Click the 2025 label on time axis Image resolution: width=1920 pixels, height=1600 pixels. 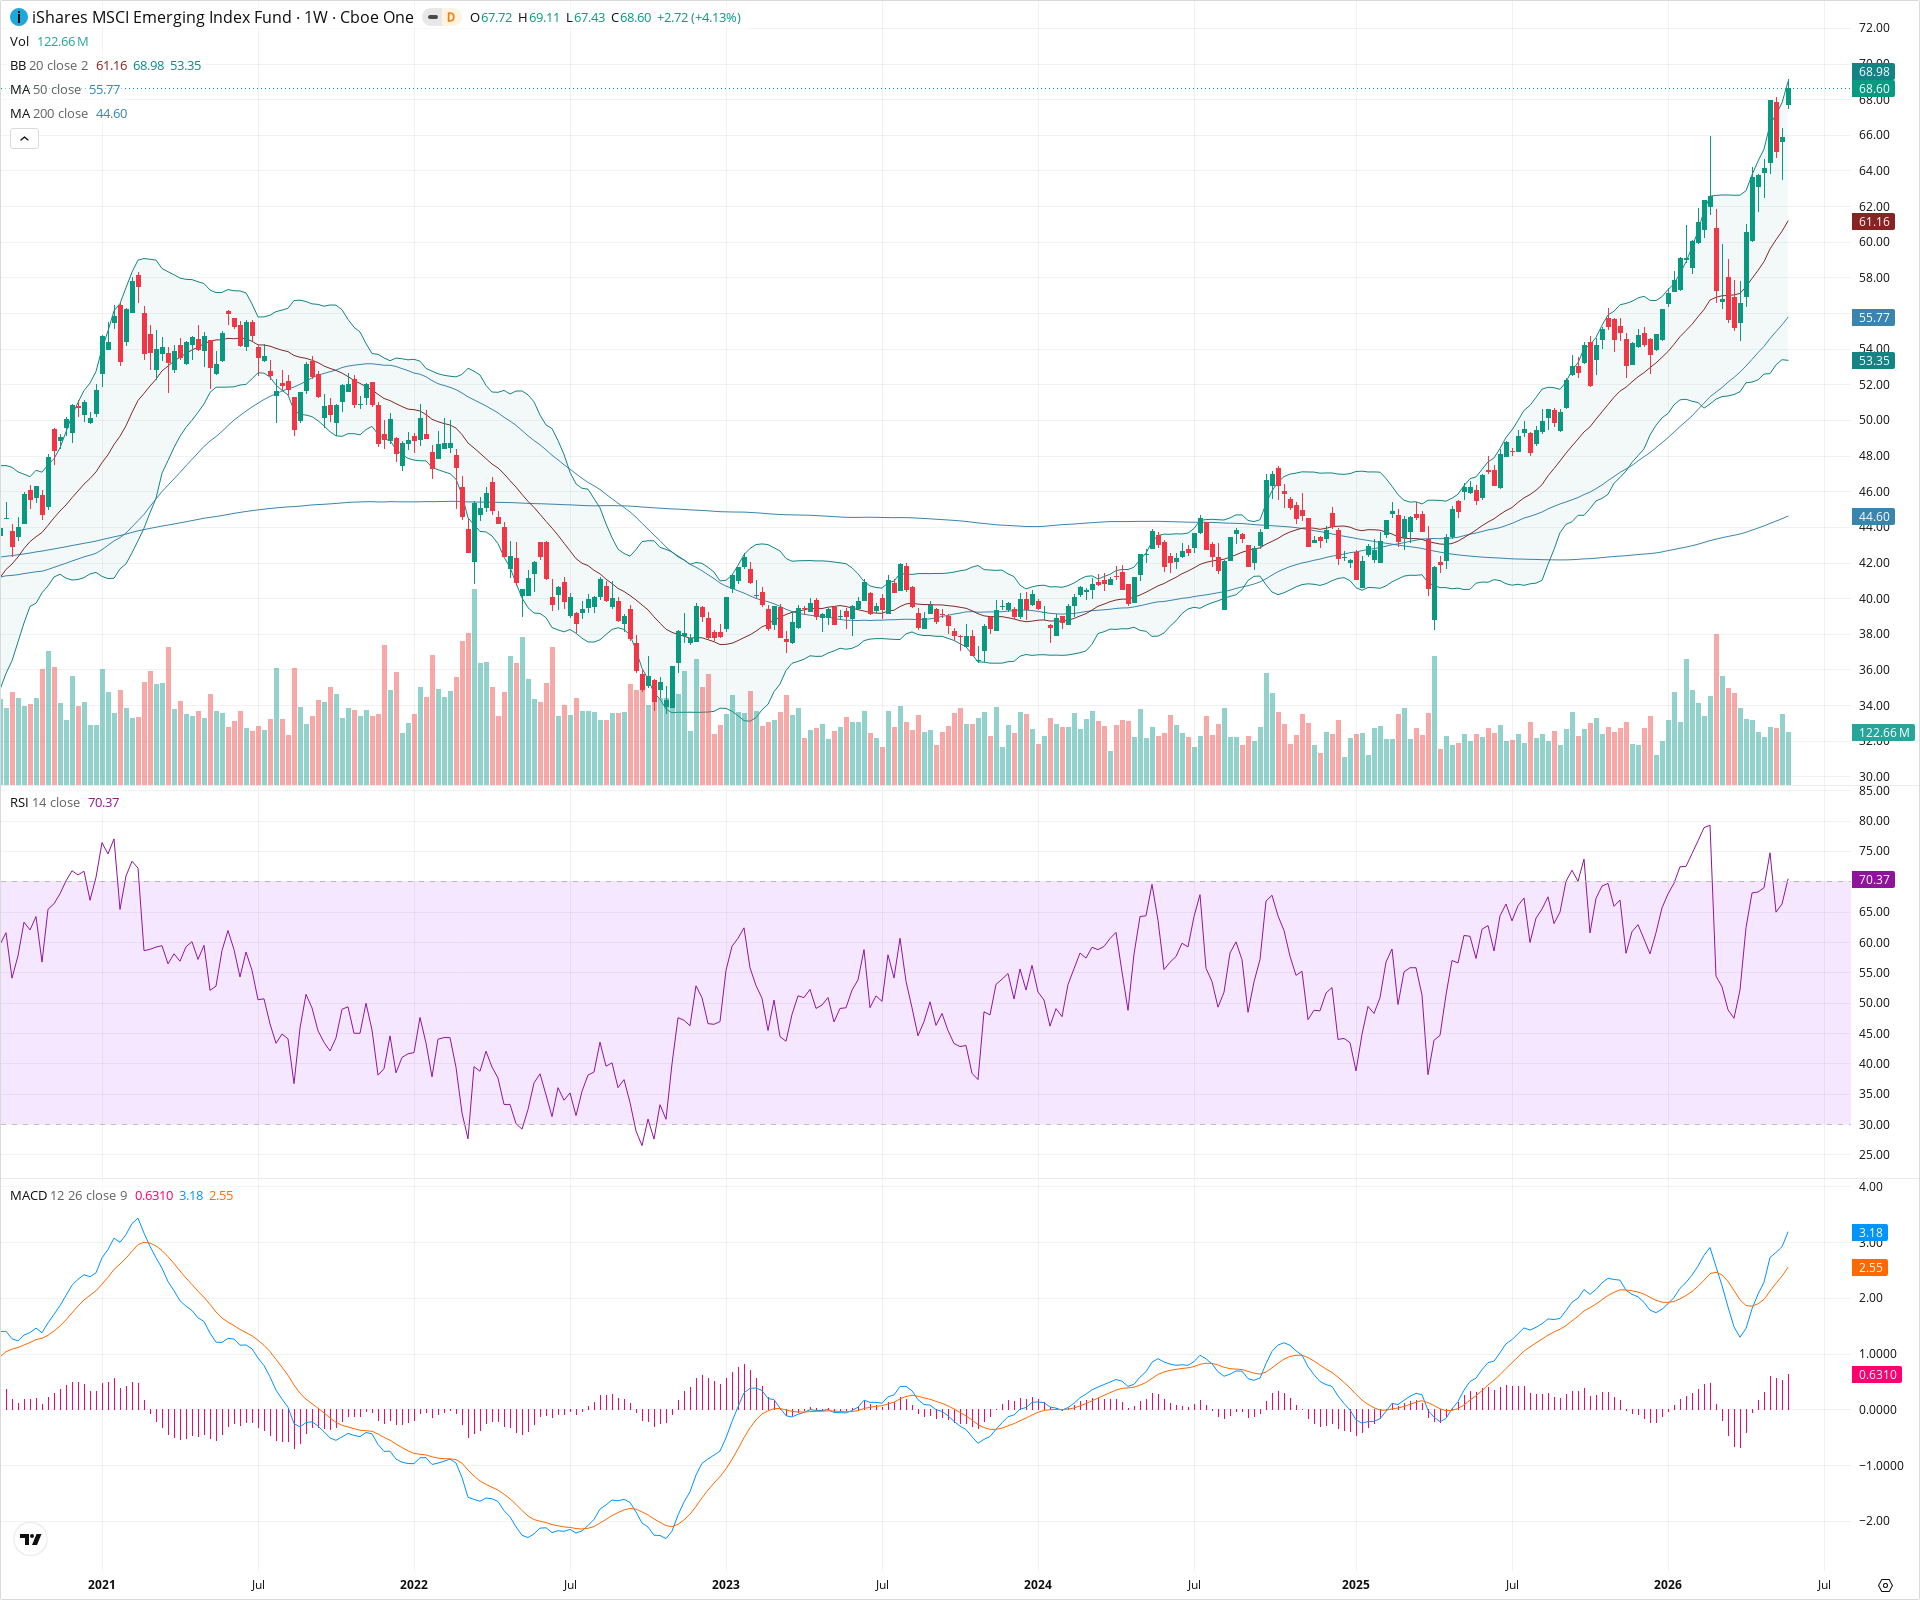[1355, 1585]
